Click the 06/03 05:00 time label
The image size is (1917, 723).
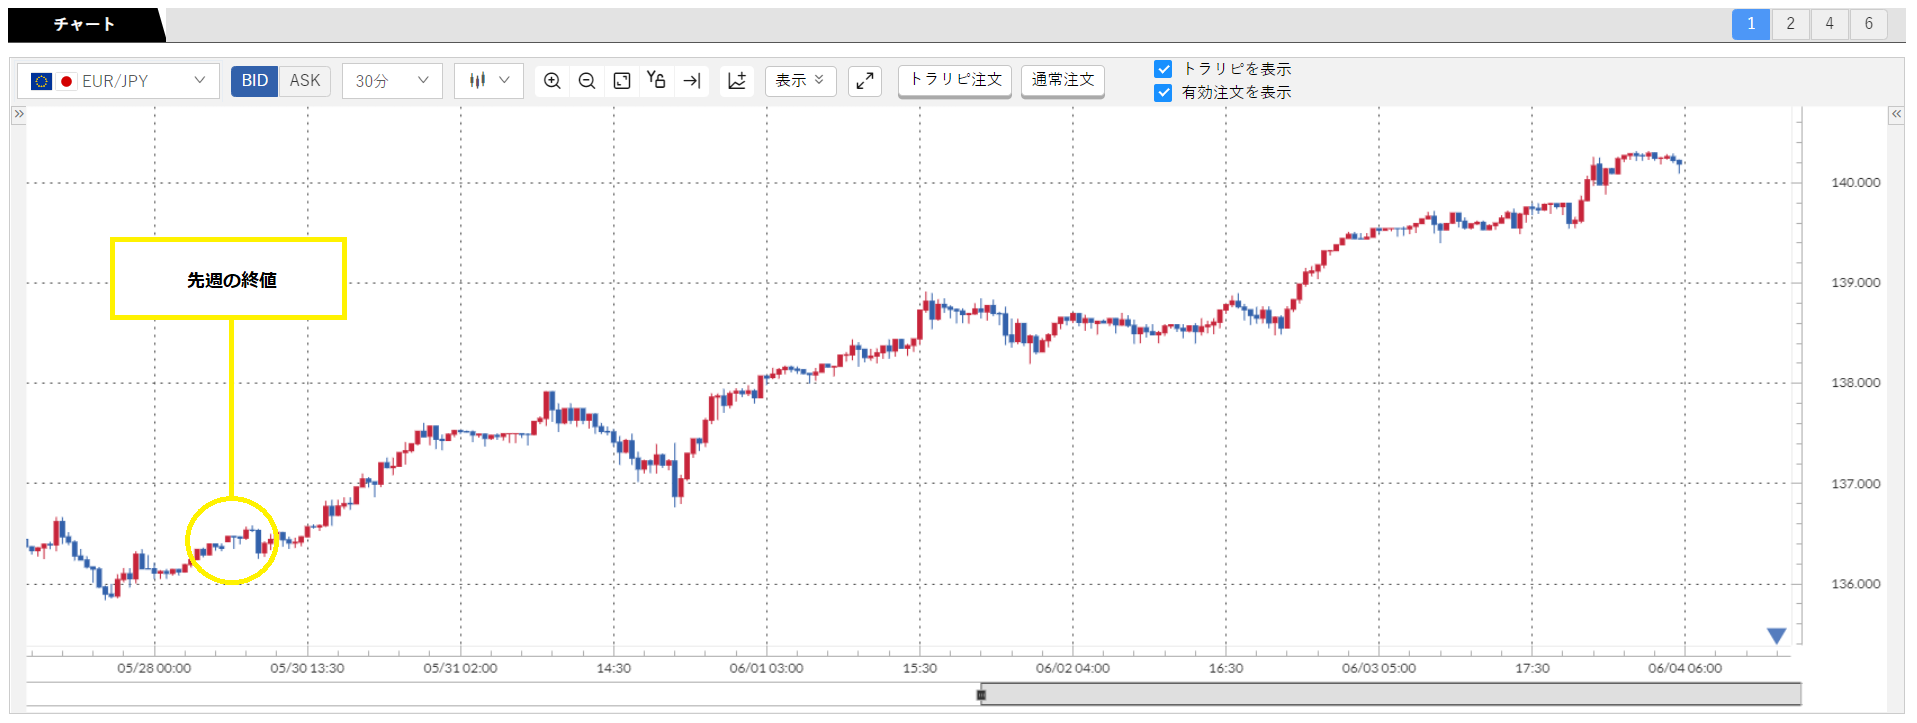1379,668
